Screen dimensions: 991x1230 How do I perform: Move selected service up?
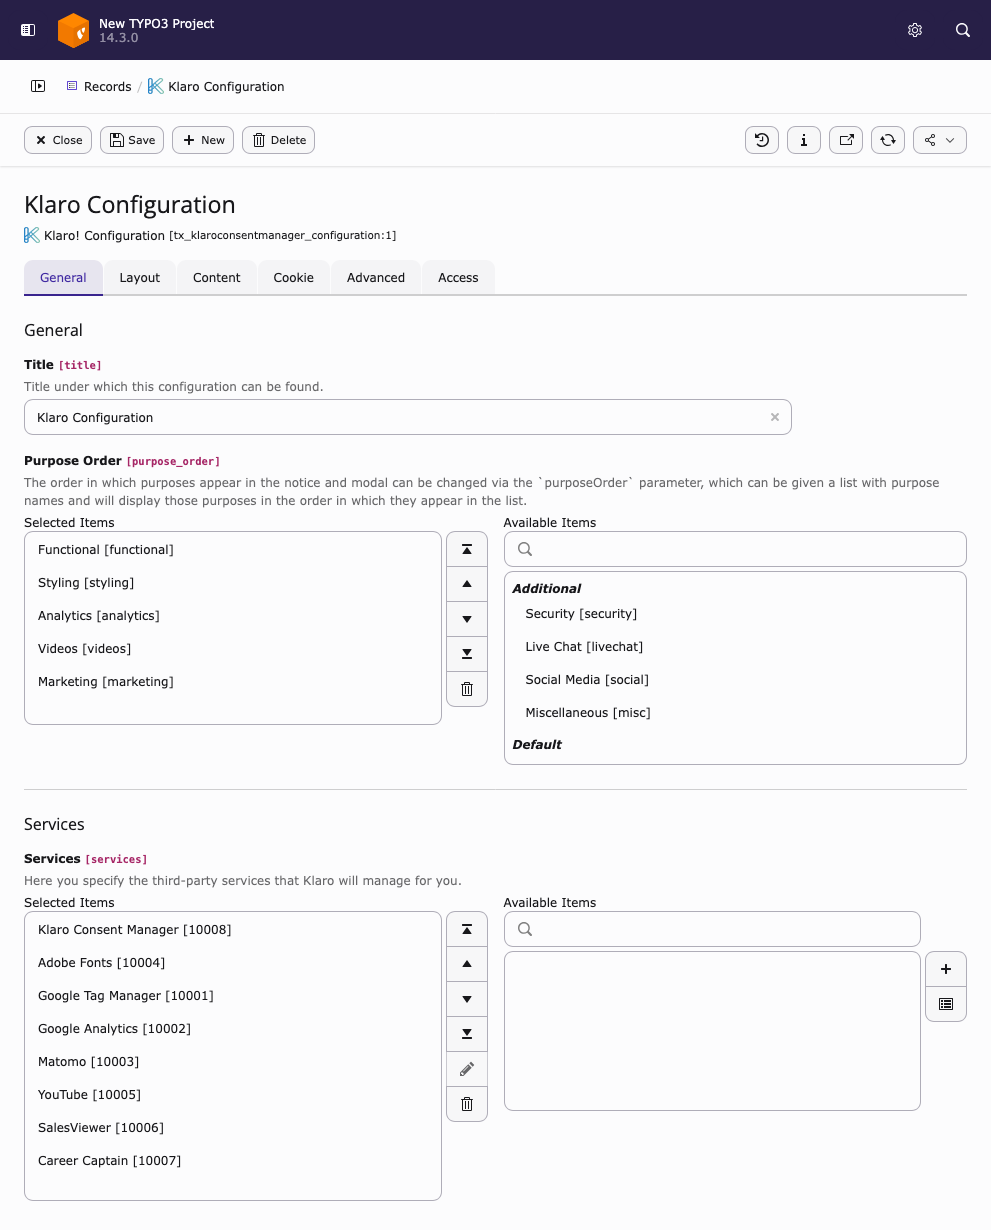point(467,964)
